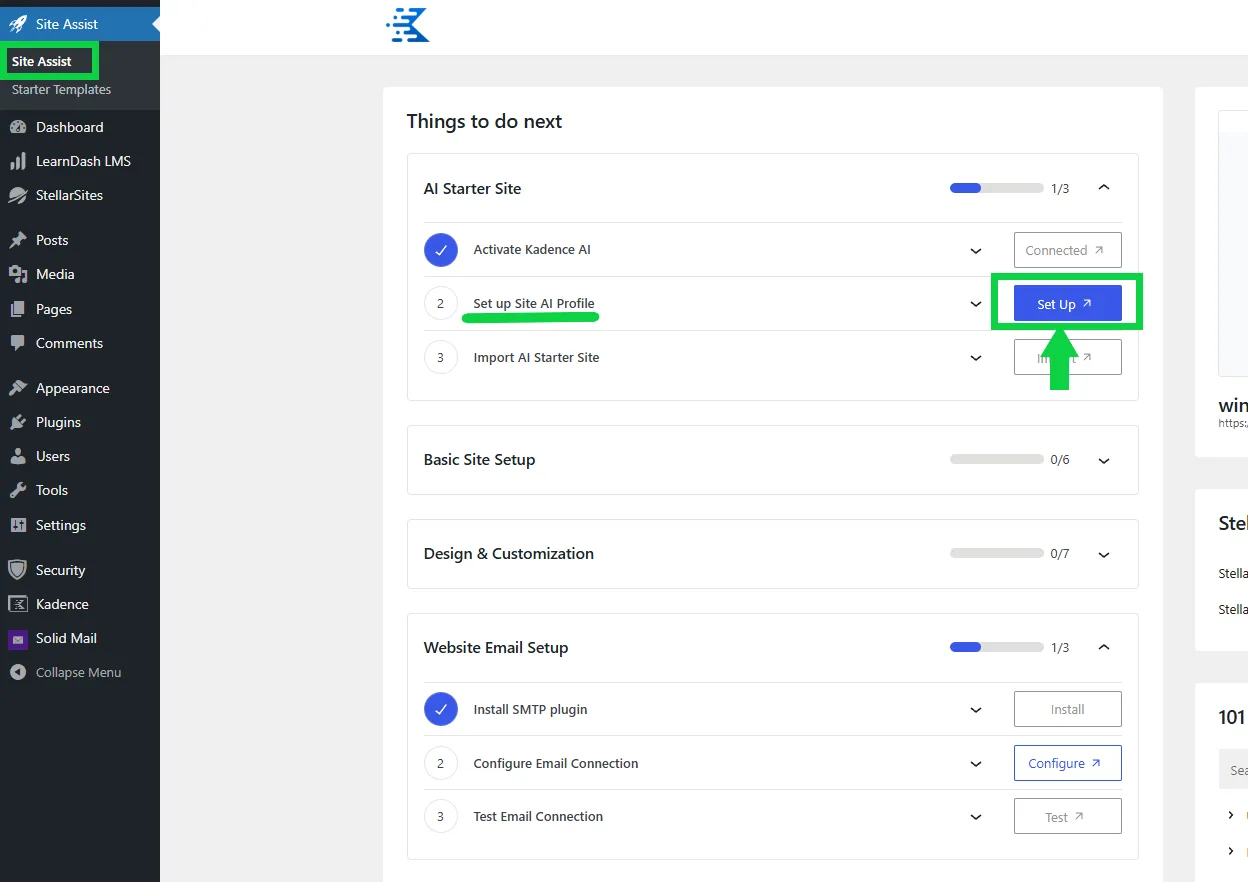Viewport: 1248px width, 882px height.
Task: Open the Appearance menu item
Action: tap(80, 388)
